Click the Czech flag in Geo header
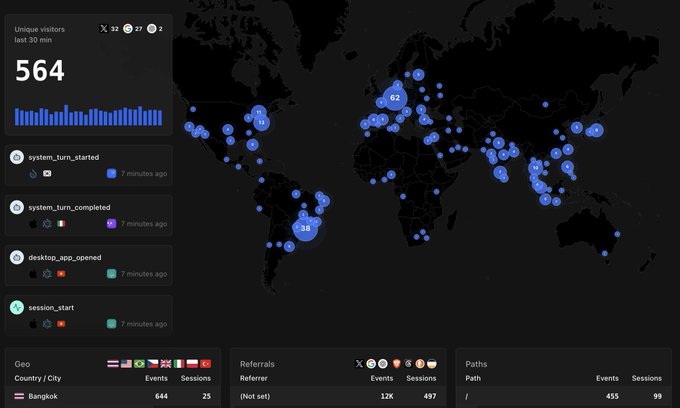The image size is (680, 408). pyautogui.click(x=153, y=363)
